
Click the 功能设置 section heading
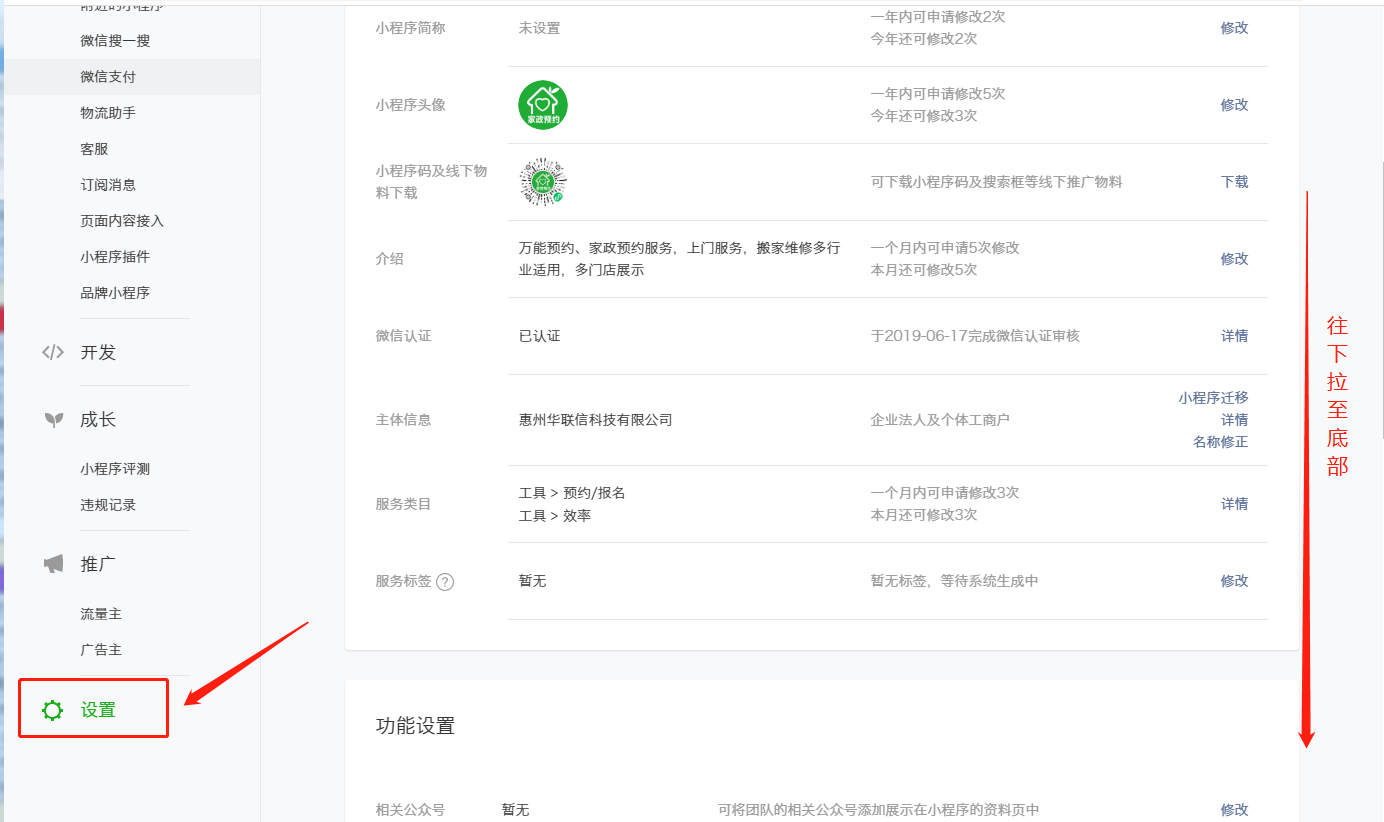tap(415, 726)
